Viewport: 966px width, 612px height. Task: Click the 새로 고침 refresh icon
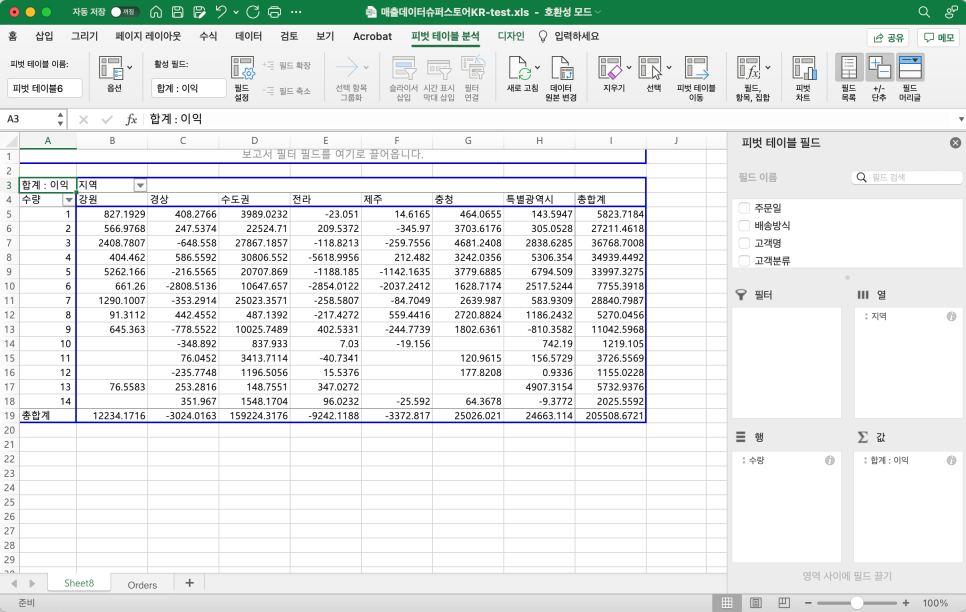coord(518,69)
